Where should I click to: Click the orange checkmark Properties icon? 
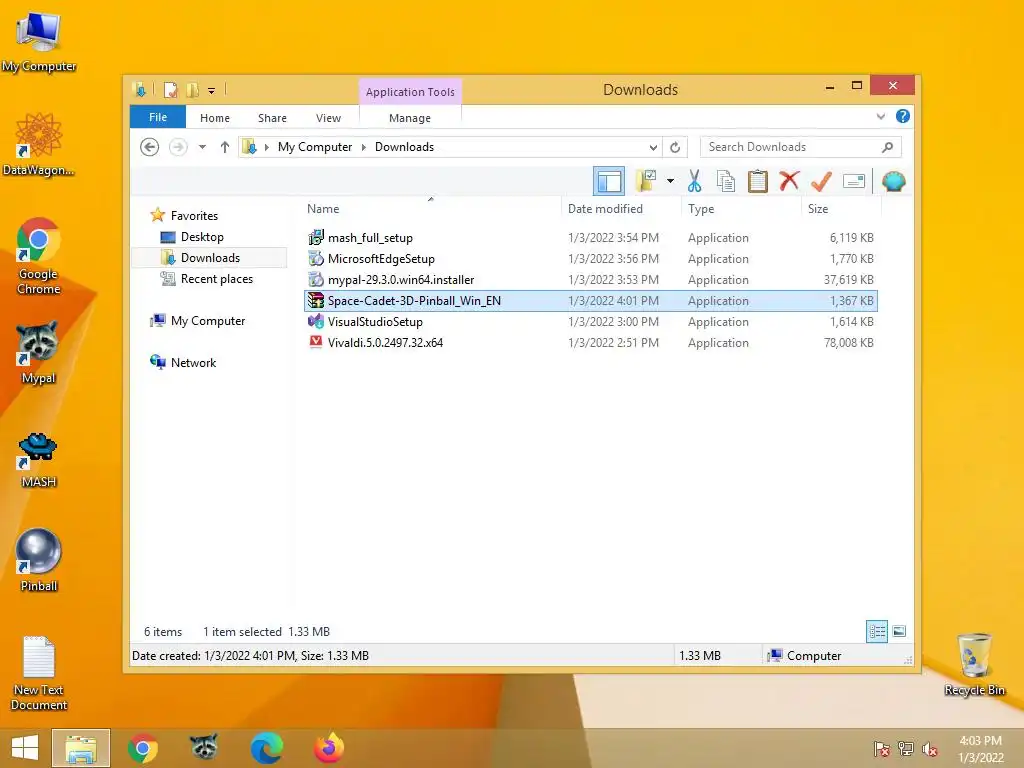[x=821, y=181]
